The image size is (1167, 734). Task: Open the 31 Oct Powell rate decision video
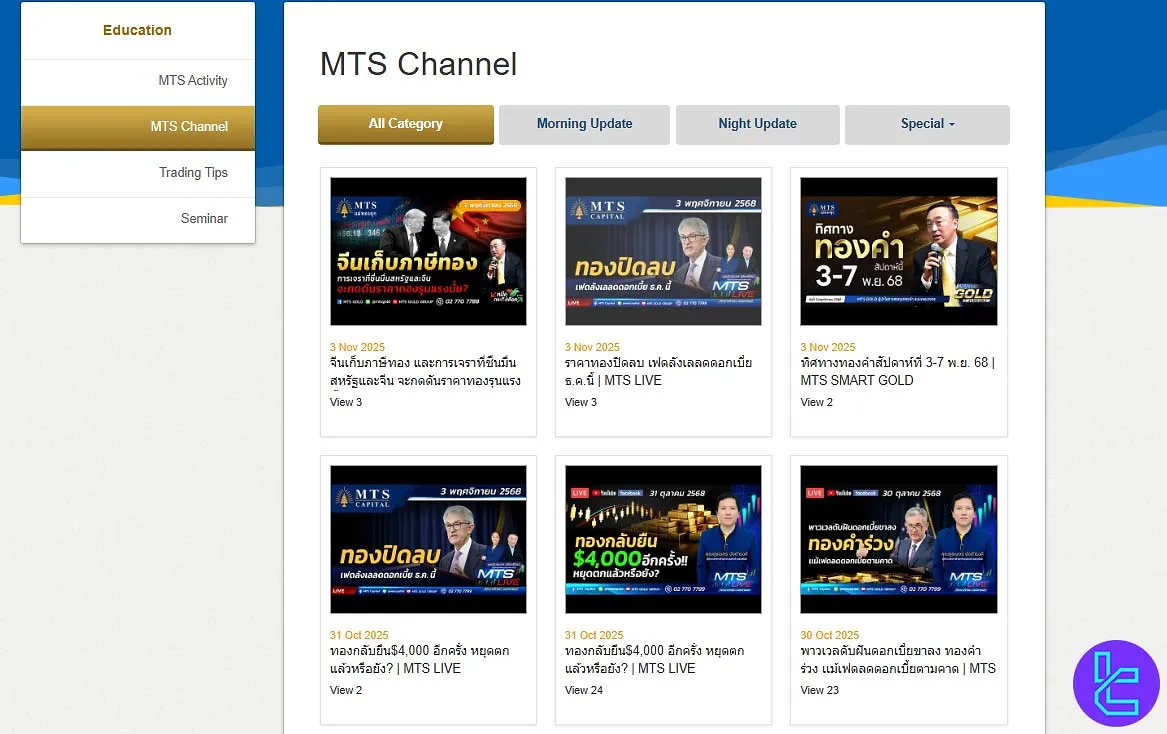coord(428,539)
